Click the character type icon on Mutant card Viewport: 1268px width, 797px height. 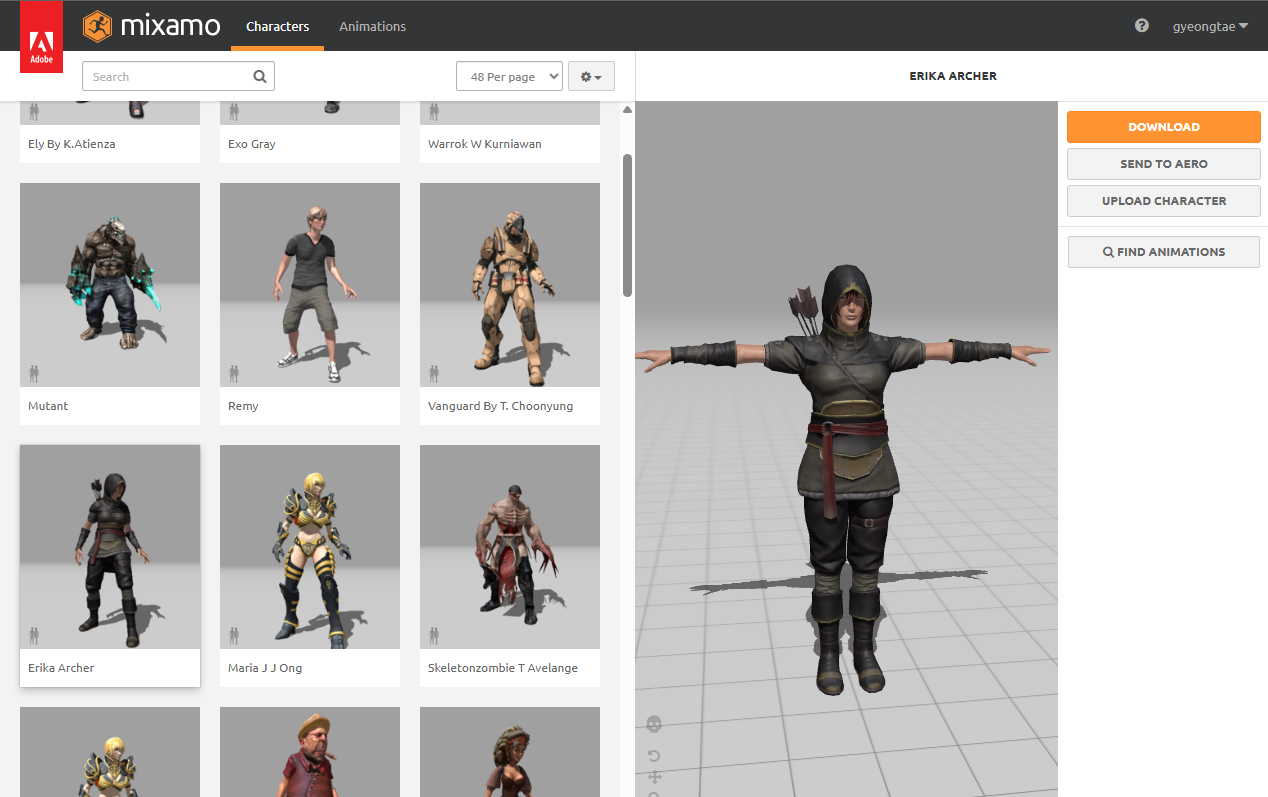tap(34, 373)
